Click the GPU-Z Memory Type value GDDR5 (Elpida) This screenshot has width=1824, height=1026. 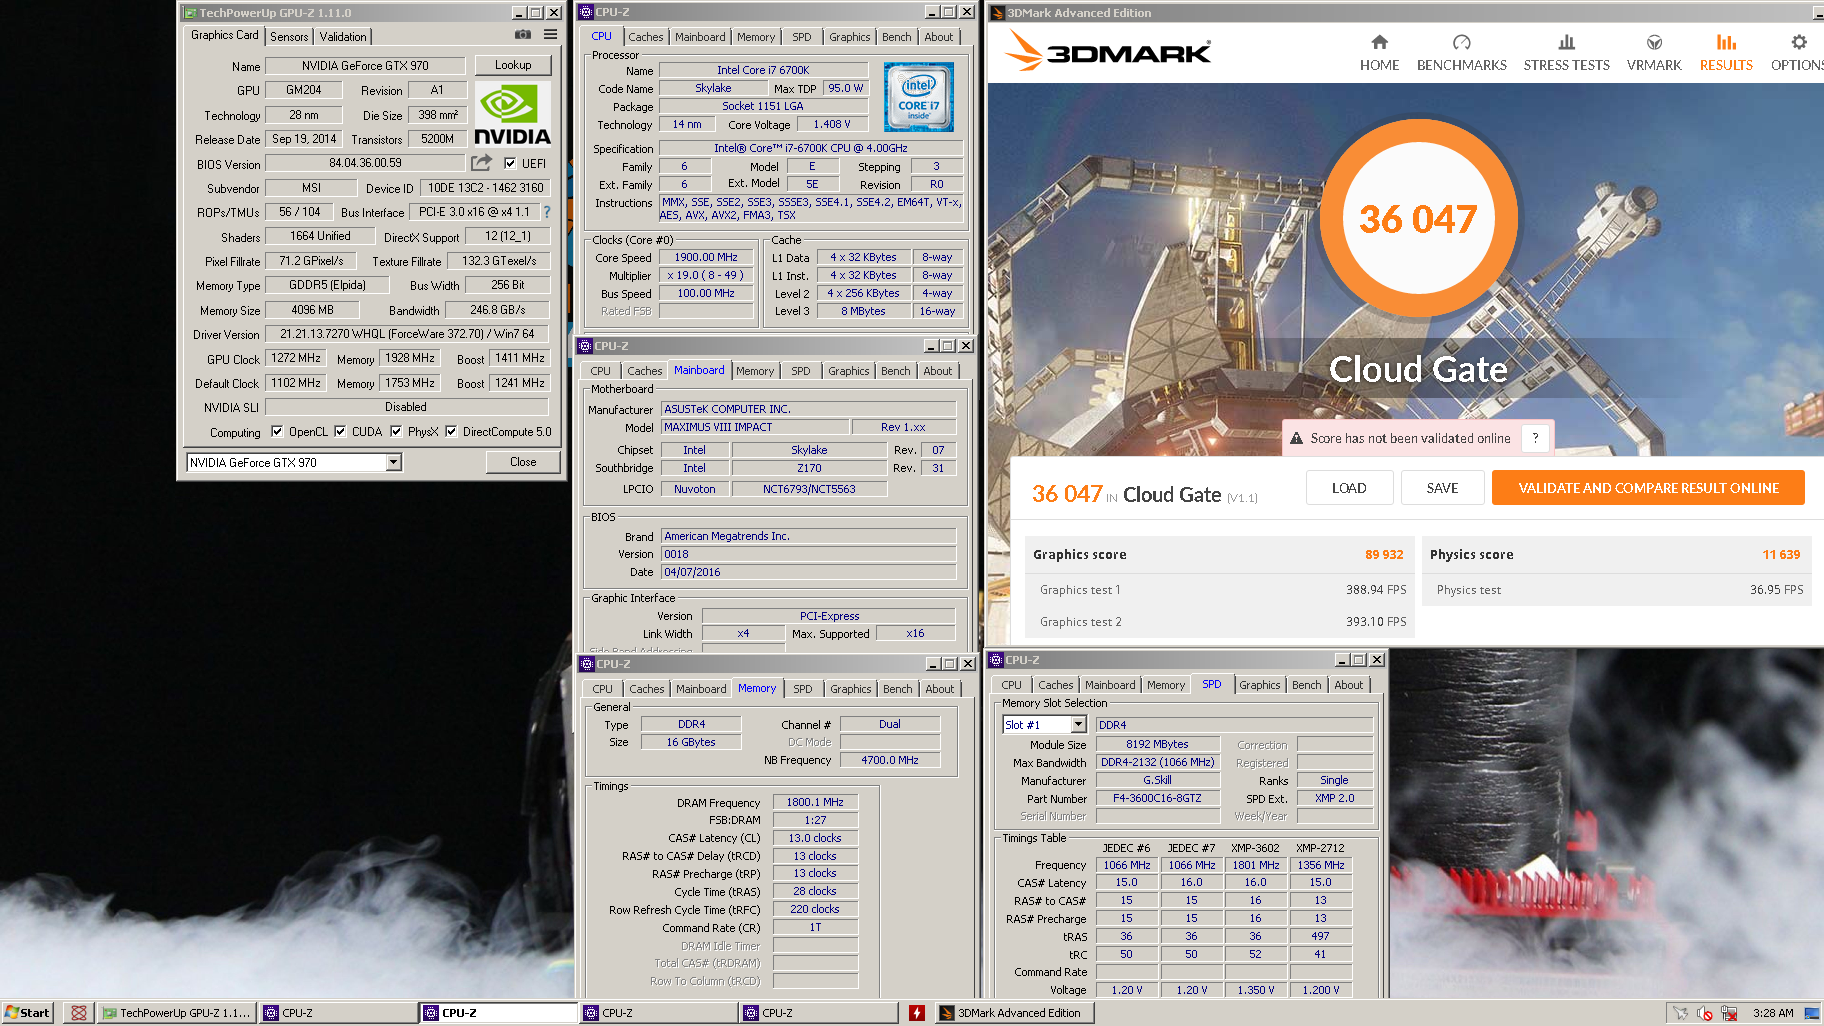[327, 285]
